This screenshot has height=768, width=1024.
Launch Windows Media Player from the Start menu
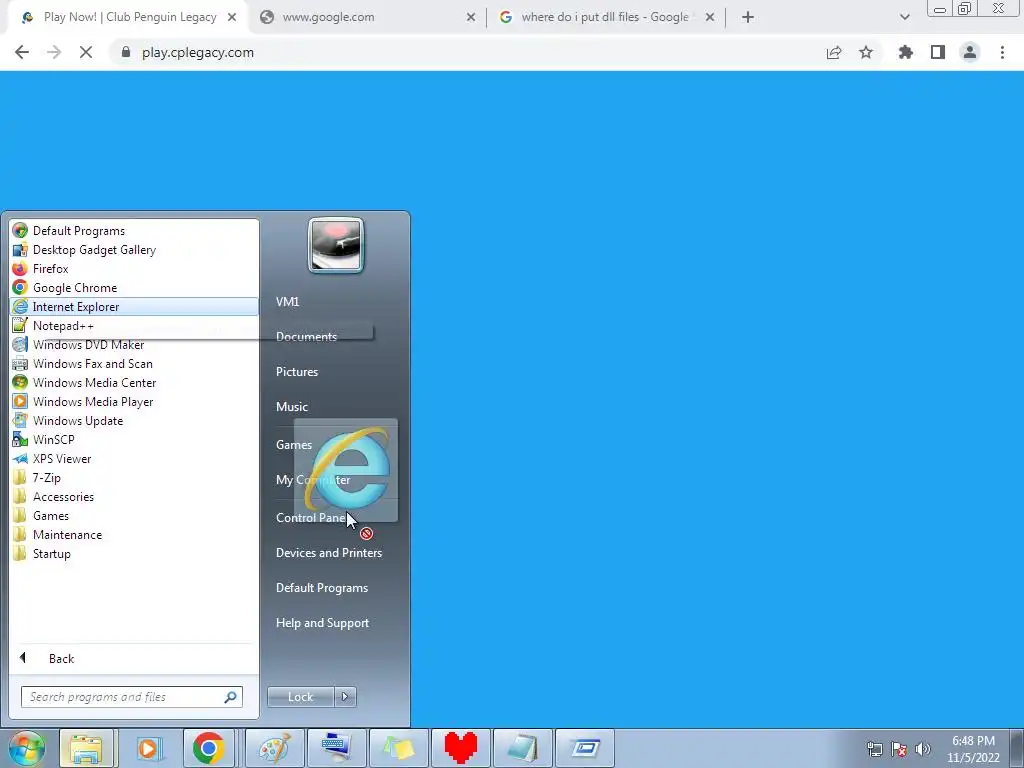tap(134, 402)
